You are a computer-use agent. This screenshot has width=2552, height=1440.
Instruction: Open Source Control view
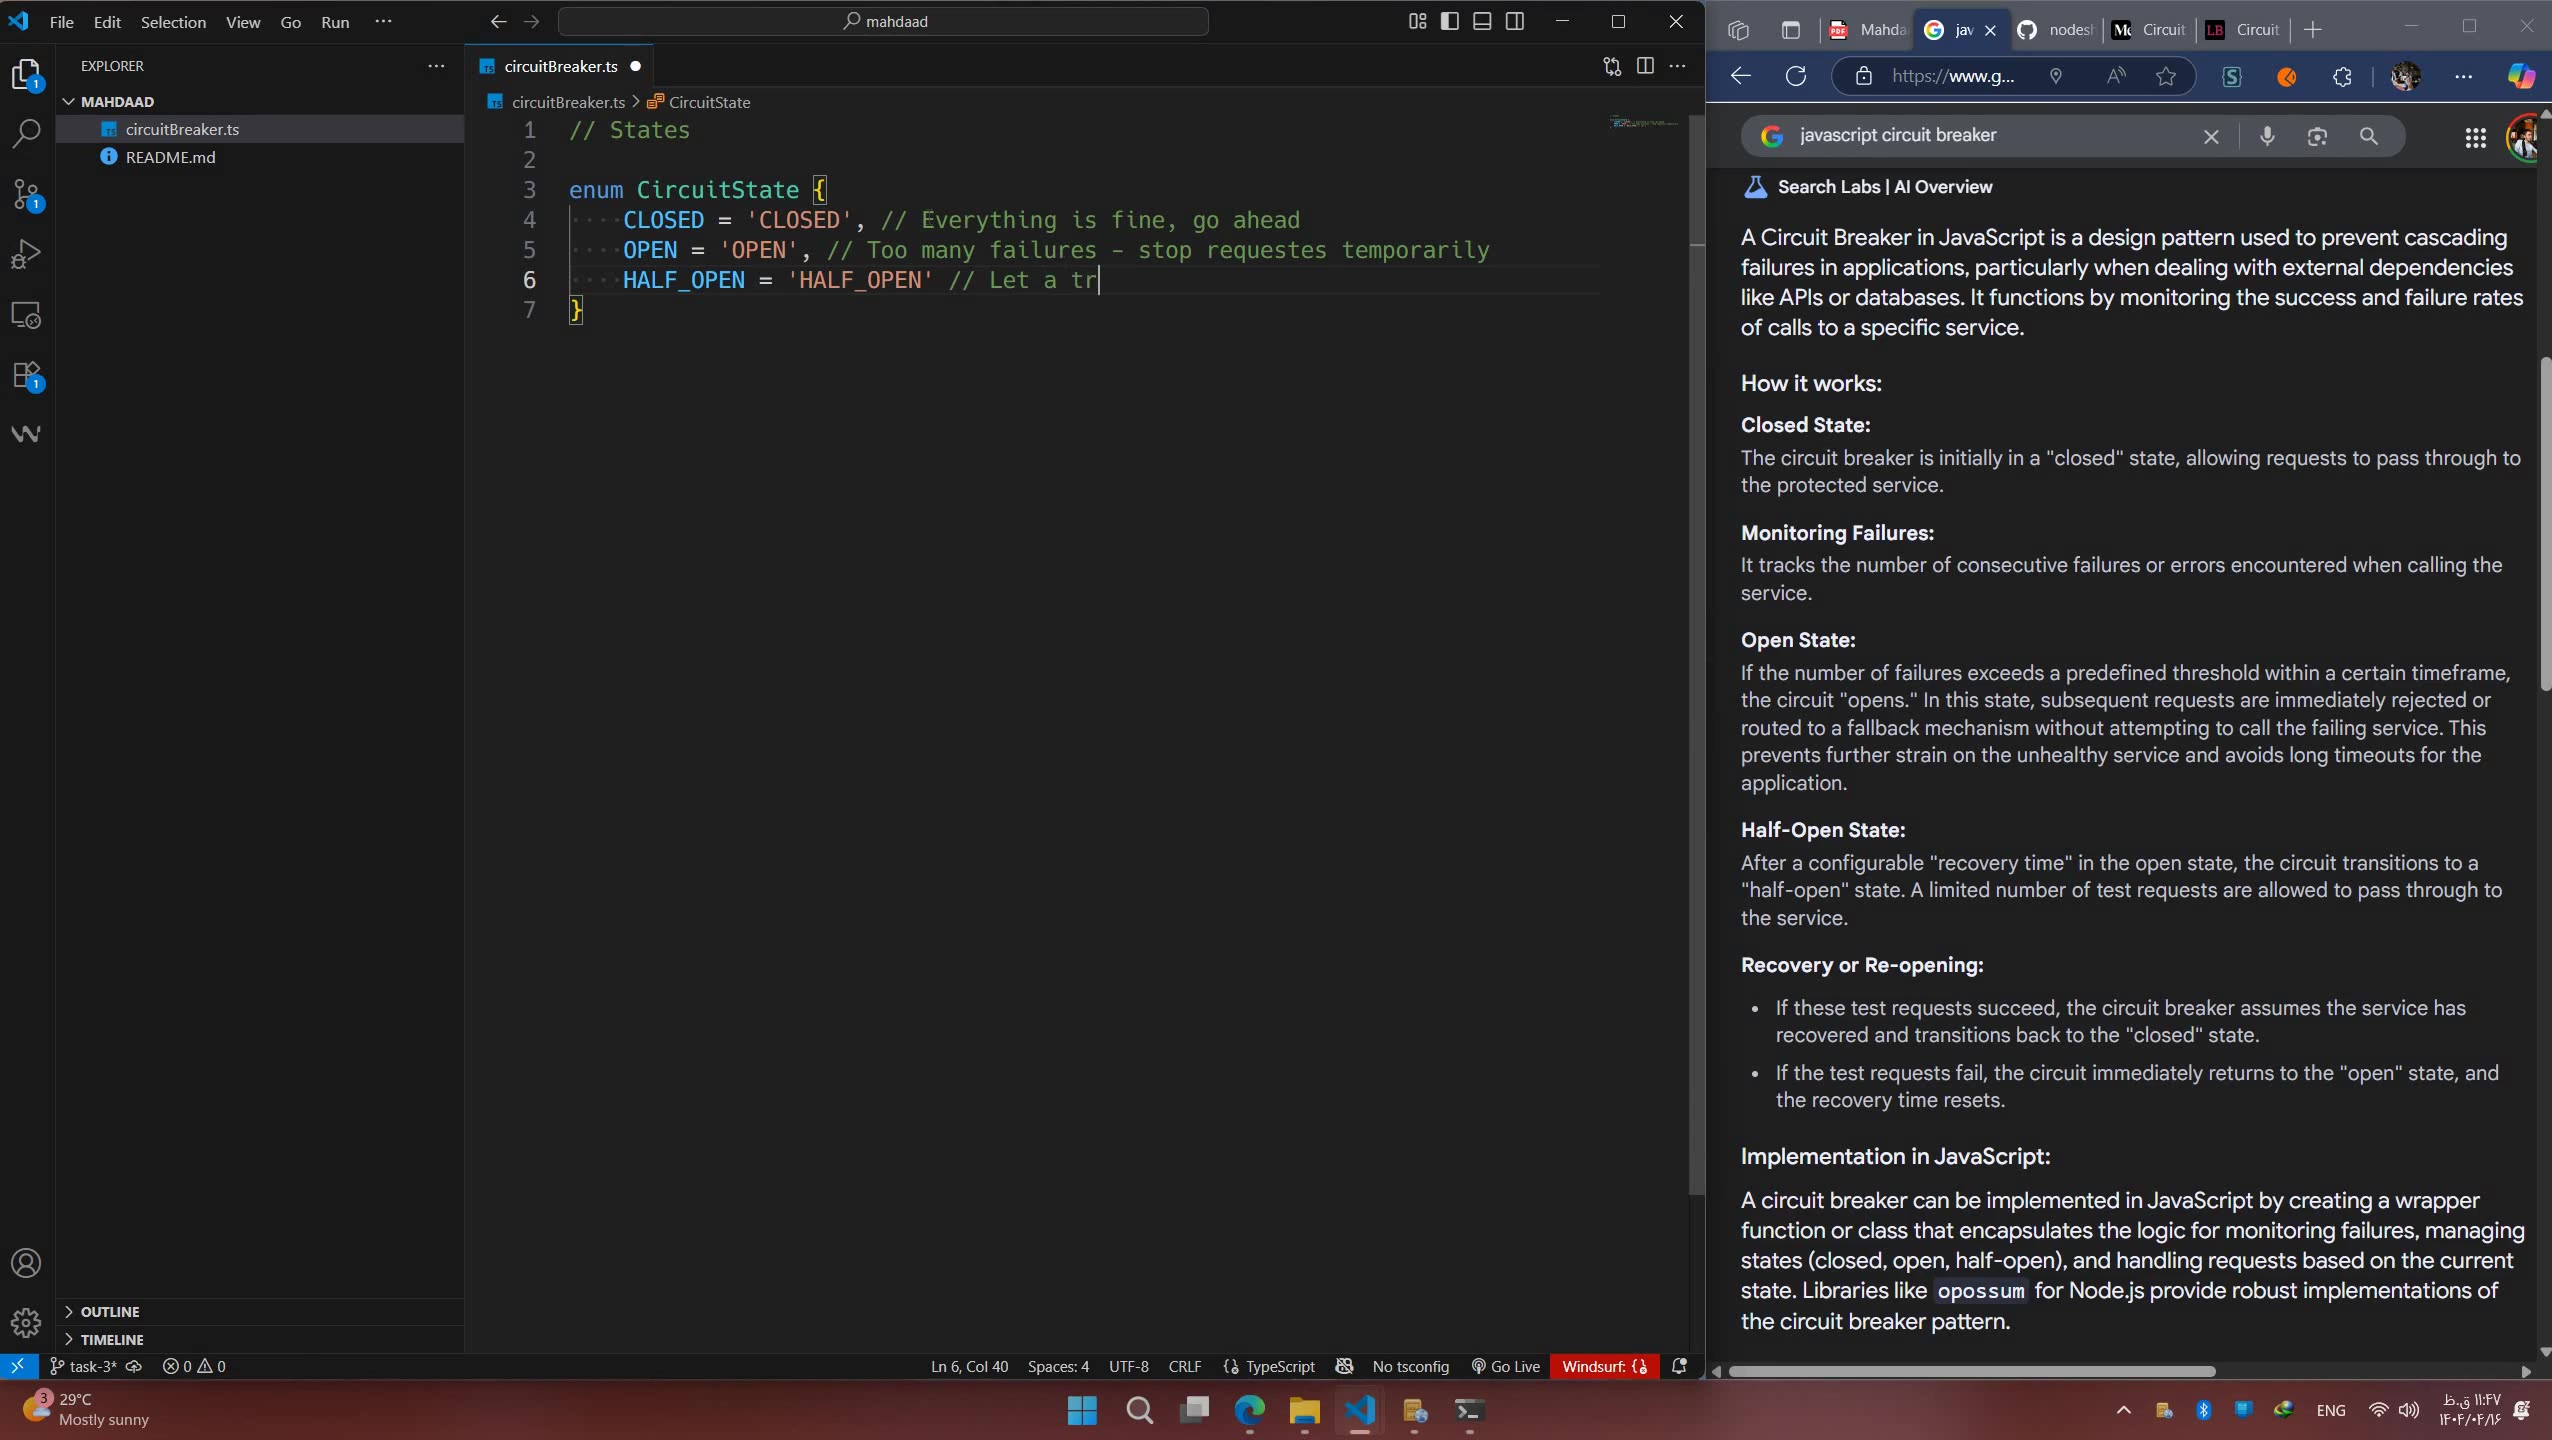tap(26, 194)
